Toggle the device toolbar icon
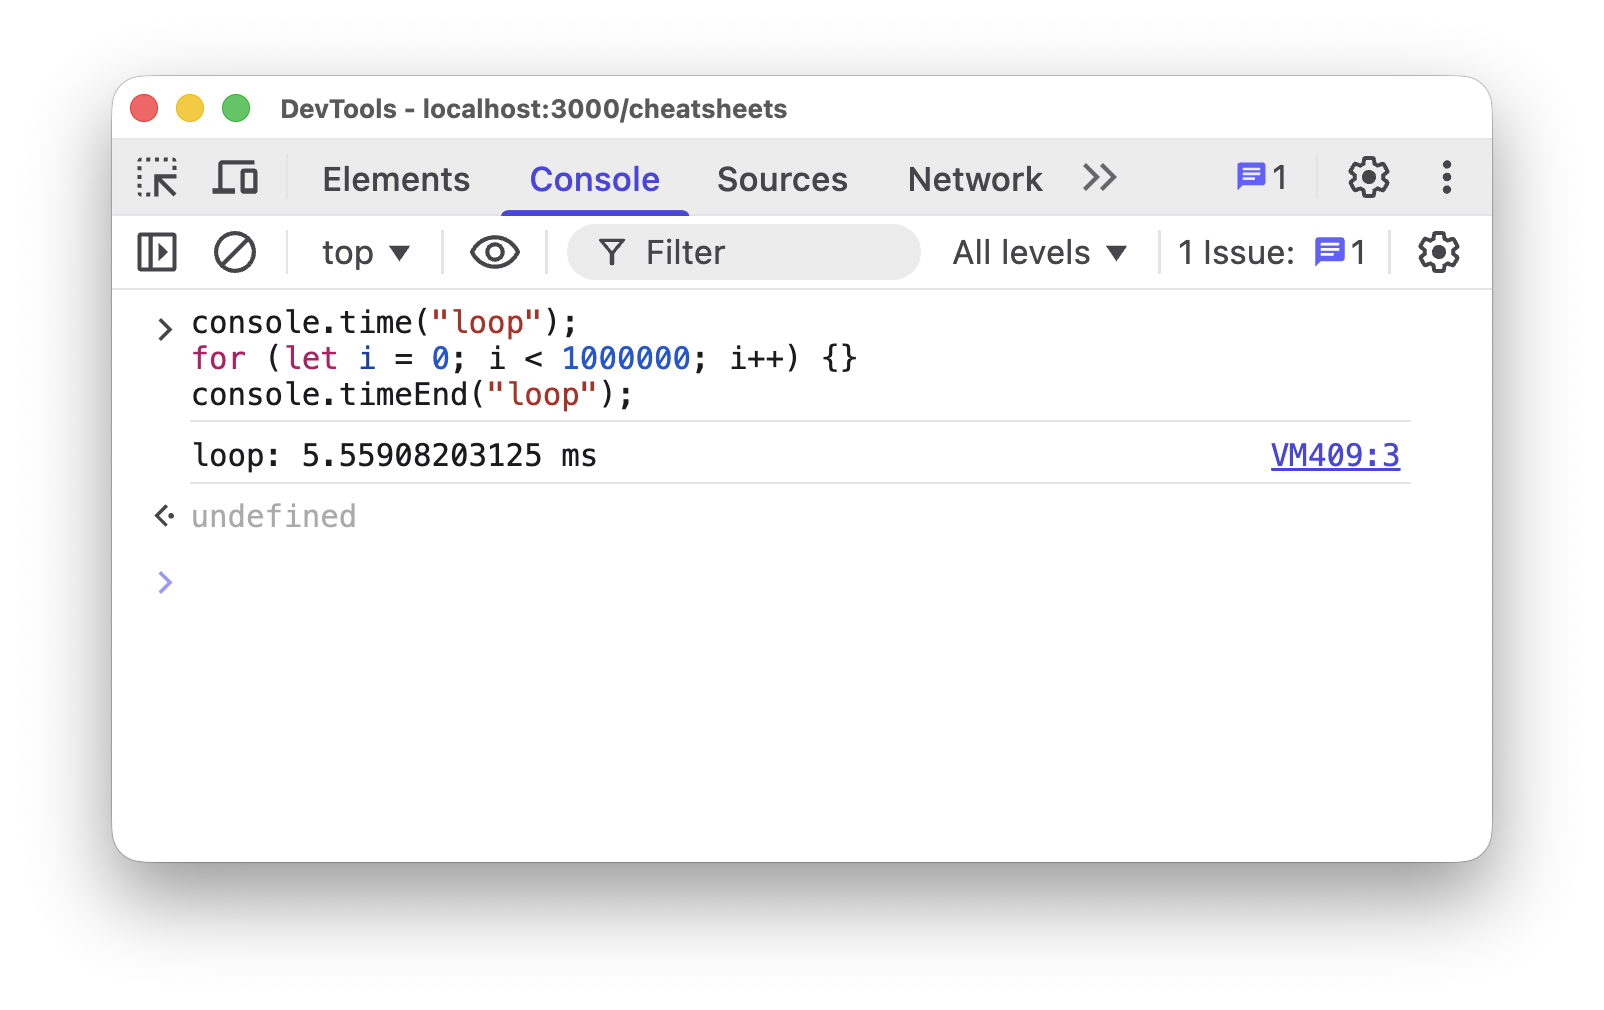1604x1010 pixels. [235, 178]
